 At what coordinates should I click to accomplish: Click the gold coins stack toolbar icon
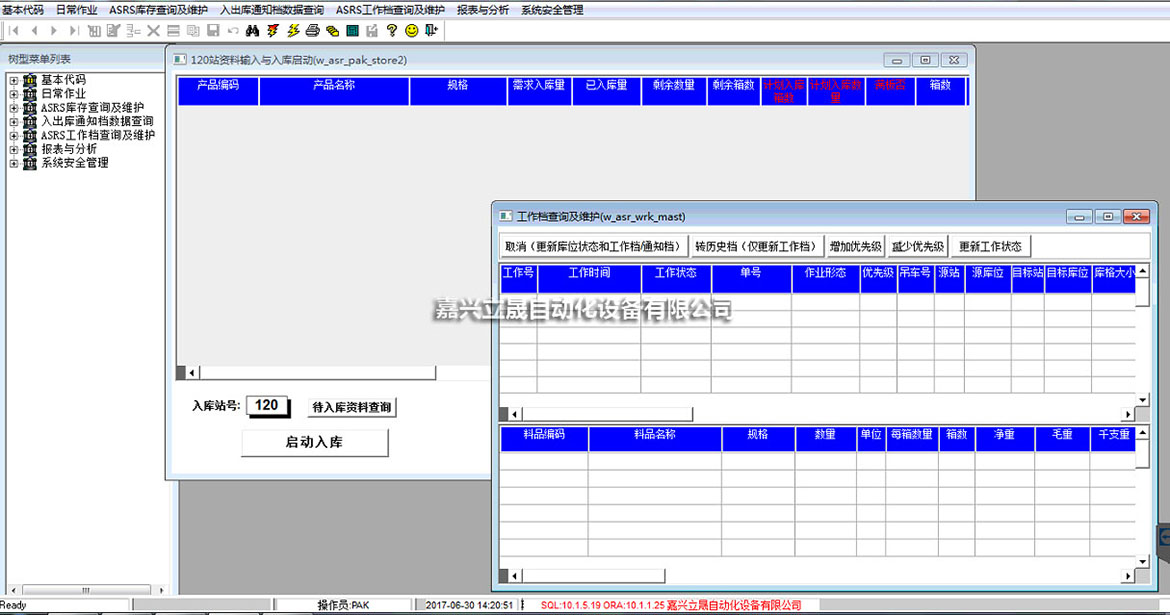coord(333,31)
